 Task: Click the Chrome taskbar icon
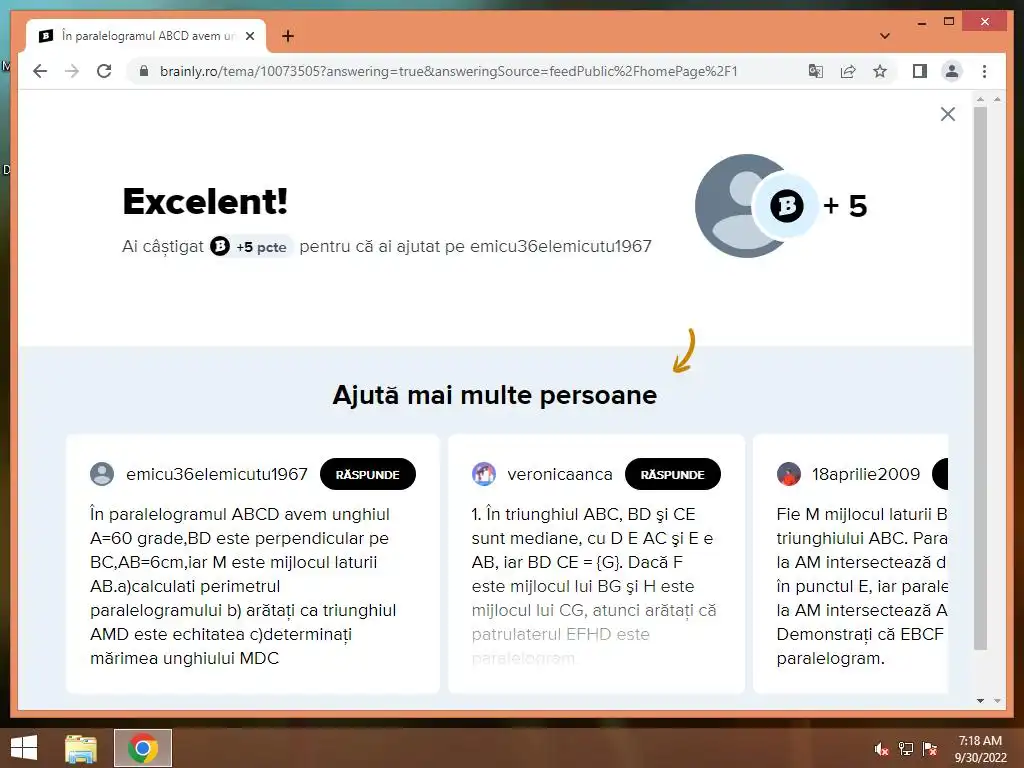tap(143, 748)
